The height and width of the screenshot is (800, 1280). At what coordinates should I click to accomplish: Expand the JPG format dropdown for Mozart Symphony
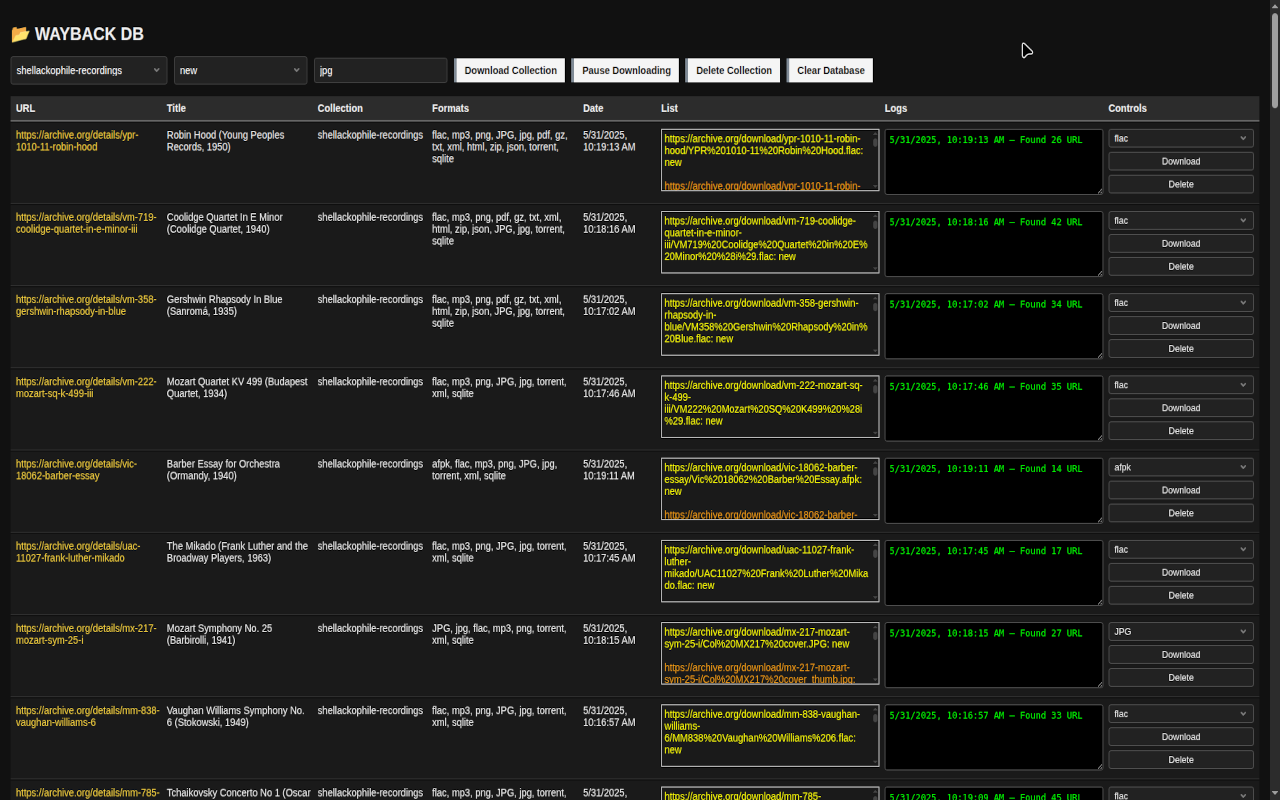(x=1181, y=631)
